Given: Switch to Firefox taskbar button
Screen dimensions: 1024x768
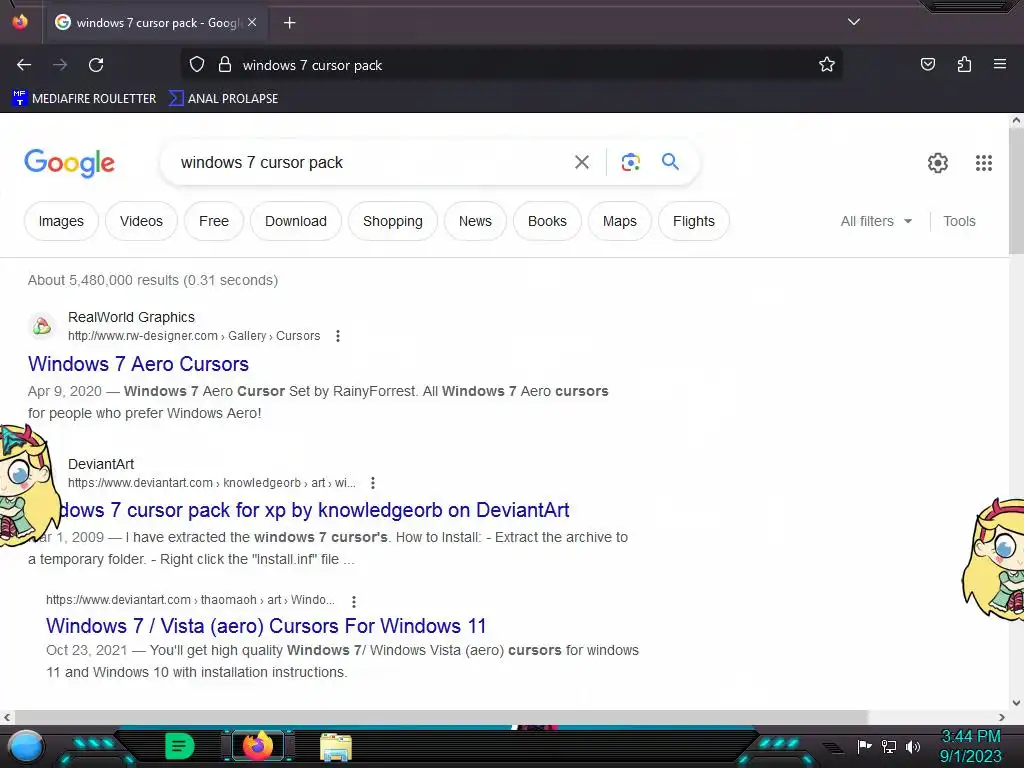Looking at the screenshot, I should tap(257, 746).
